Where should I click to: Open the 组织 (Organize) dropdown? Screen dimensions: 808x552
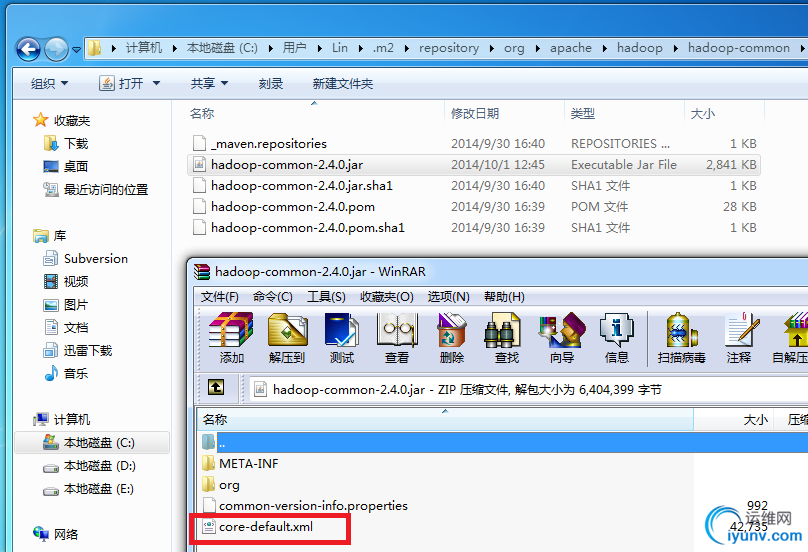click(x=49, y=83)
